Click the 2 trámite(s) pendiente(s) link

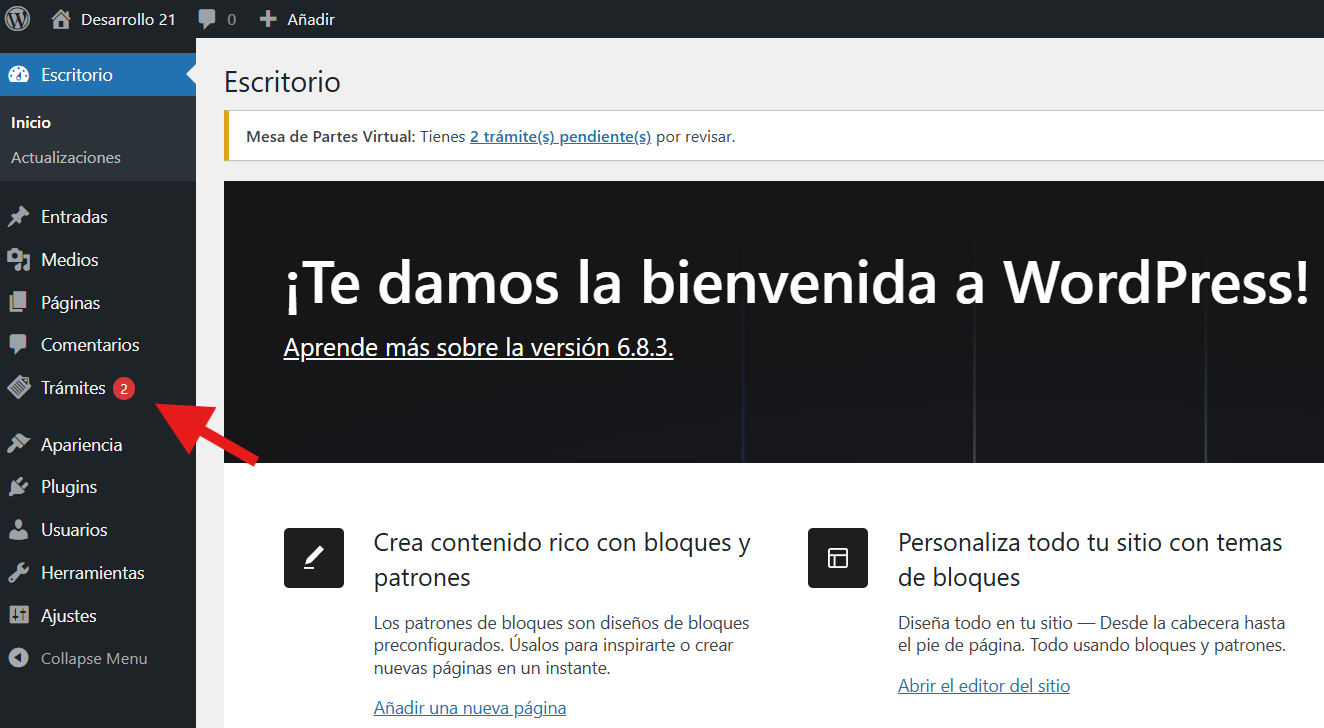(x=560, y=136)
